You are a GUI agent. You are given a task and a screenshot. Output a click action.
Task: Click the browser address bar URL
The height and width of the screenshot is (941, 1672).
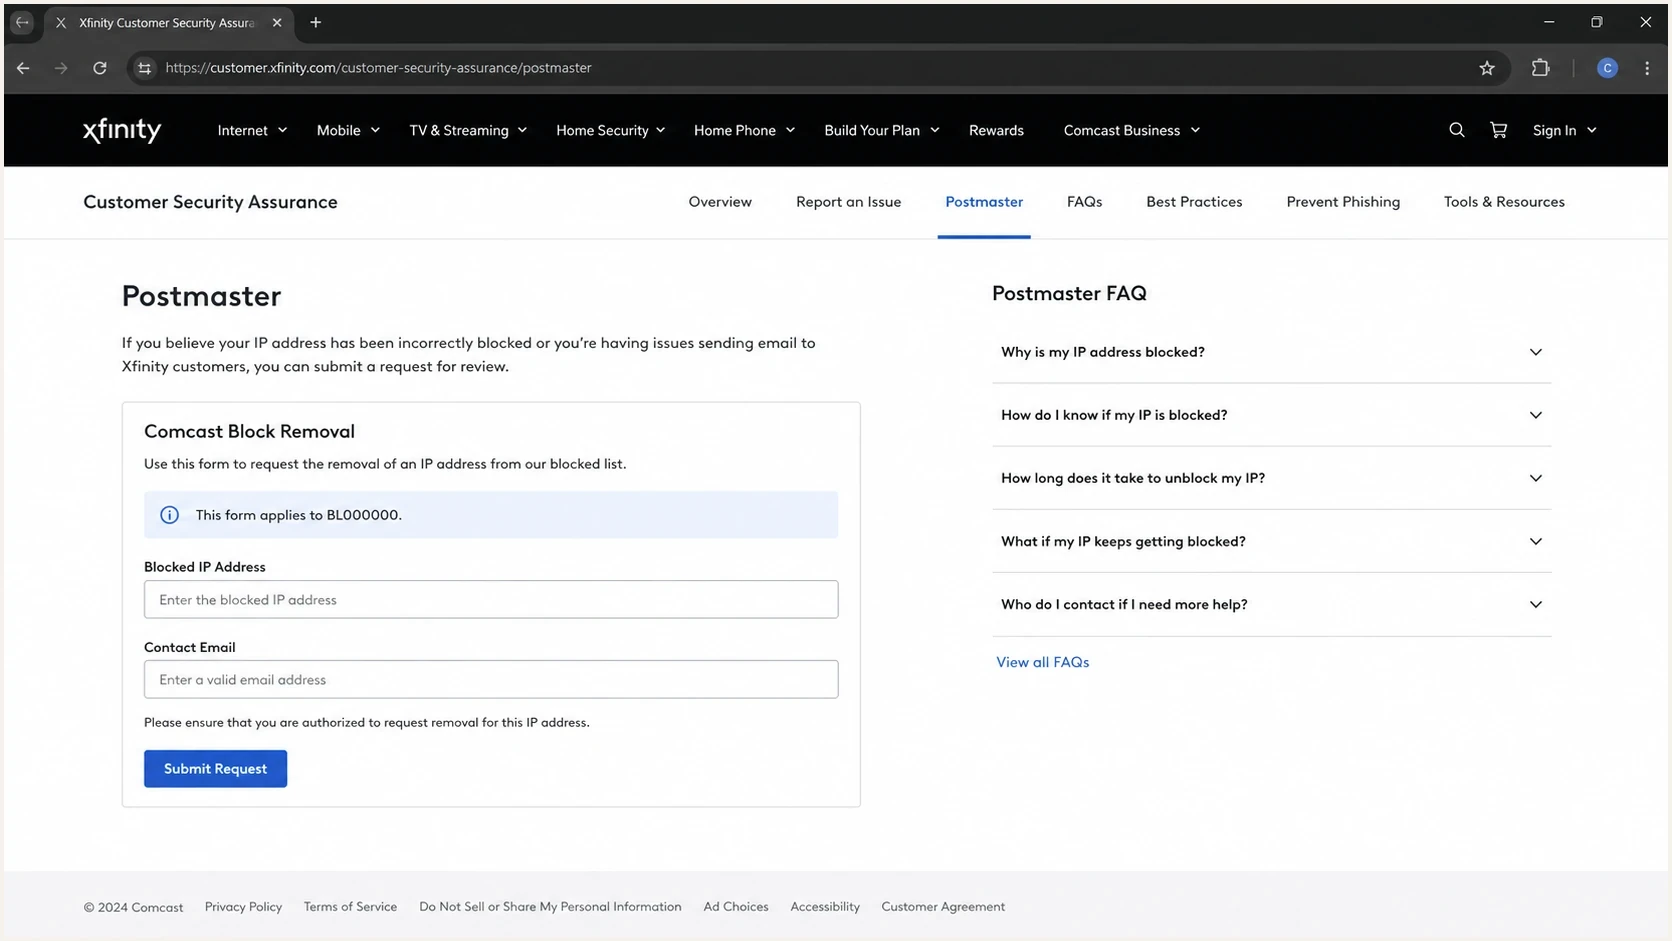(x=378, y=68)
